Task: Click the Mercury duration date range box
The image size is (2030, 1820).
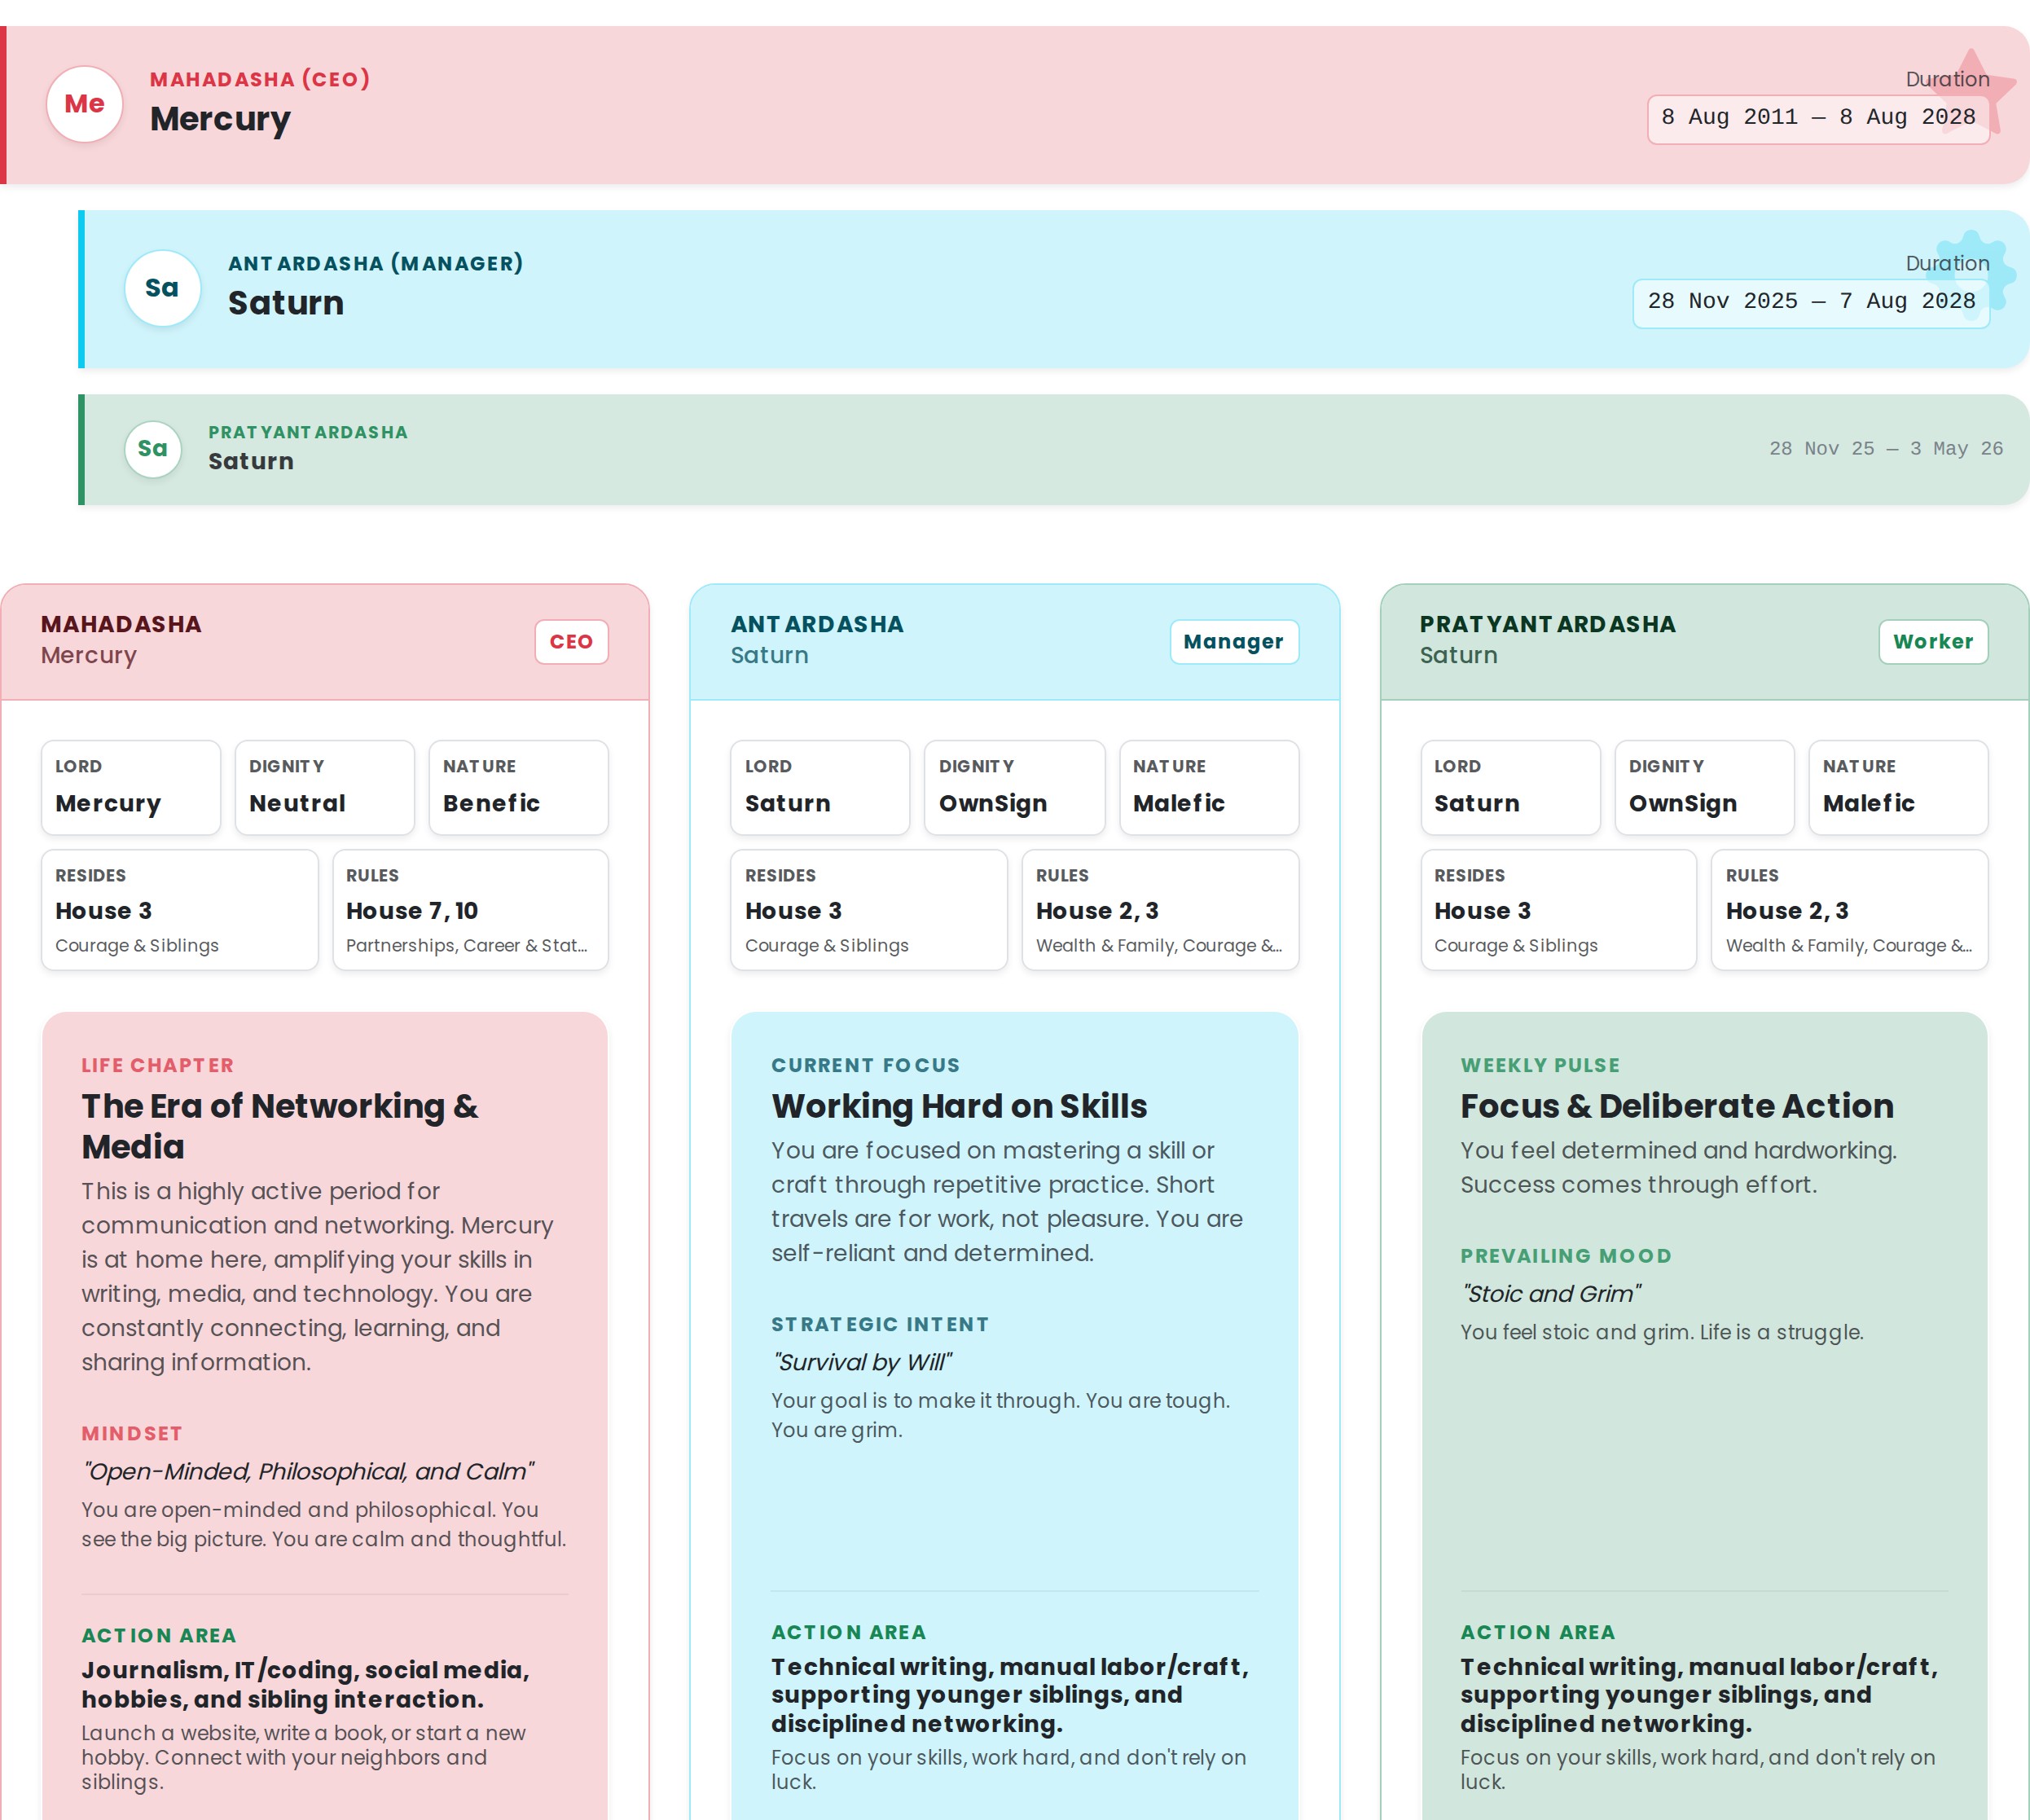Action: 1817,119
